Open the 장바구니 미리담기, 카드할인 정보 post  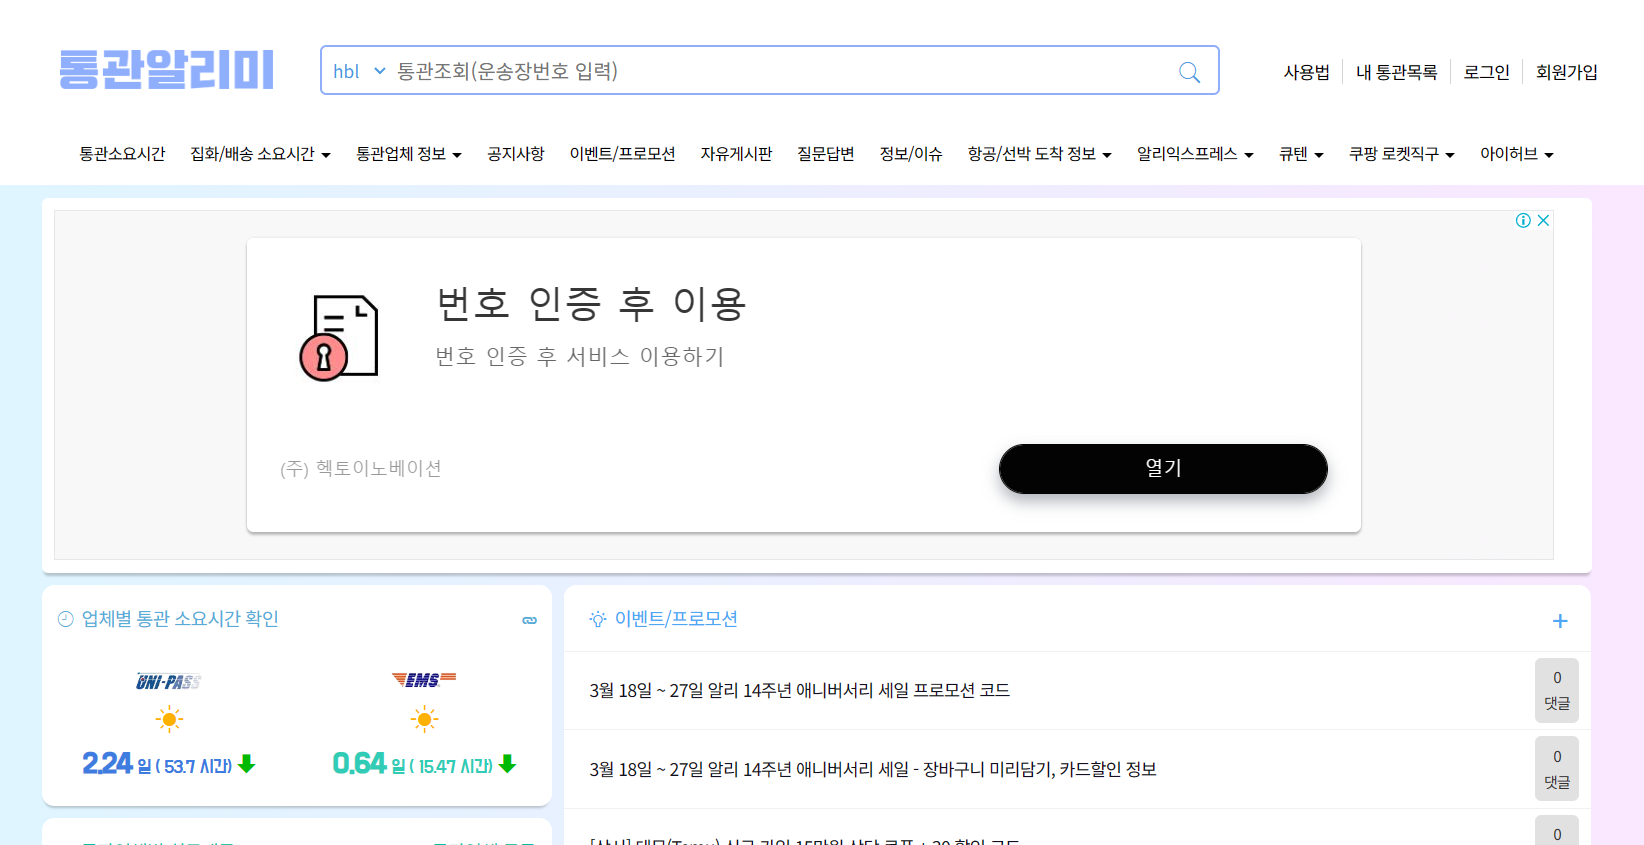point(873,769)
